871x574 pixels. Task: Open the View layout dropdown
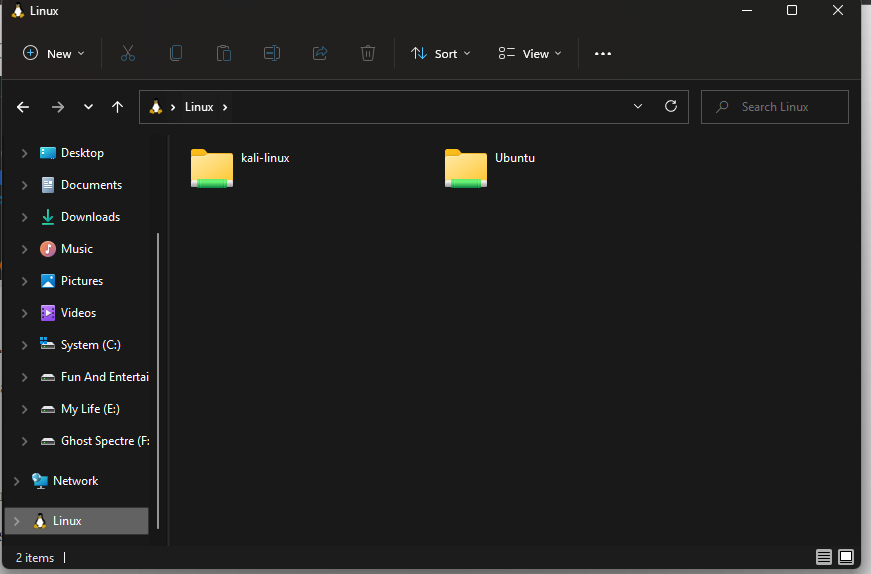530,54
